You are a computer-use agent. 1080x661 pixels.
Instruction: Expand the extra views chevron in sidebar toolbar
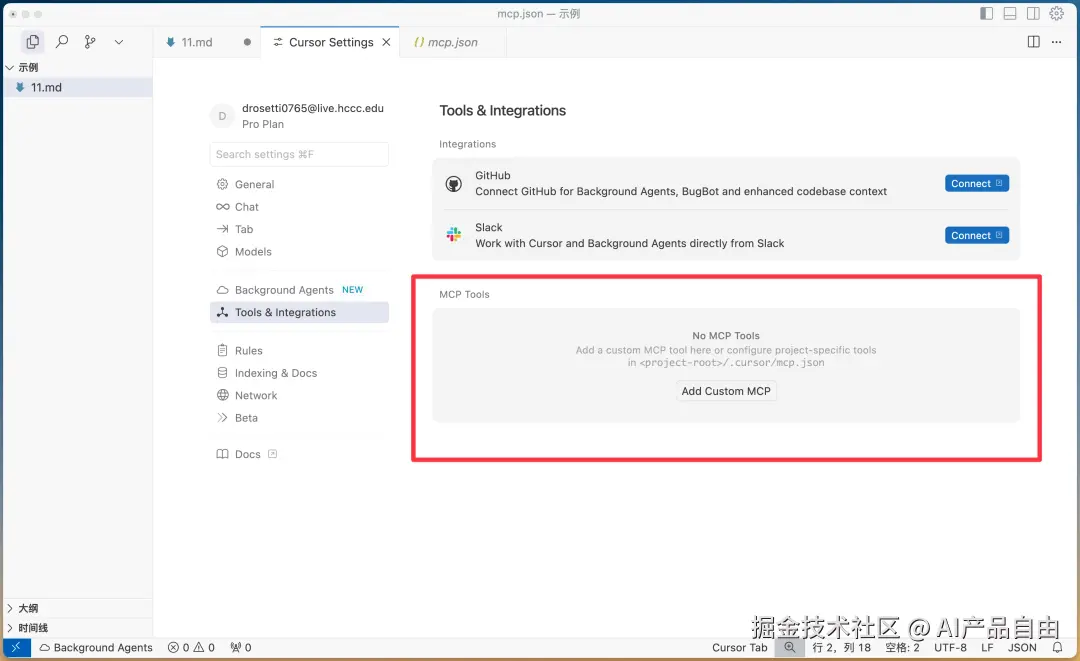coord(118,42)
